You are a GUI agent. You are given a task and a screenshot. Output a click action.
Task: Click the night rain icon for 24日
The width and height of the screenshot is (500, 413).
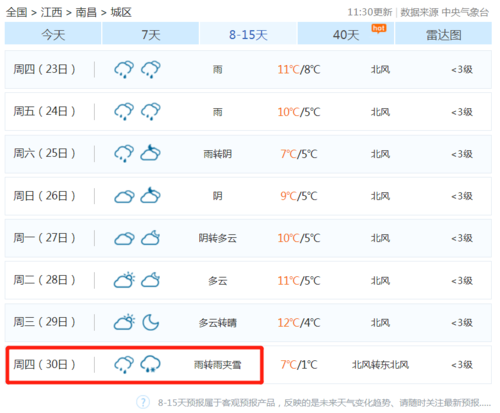click(151, 111)
